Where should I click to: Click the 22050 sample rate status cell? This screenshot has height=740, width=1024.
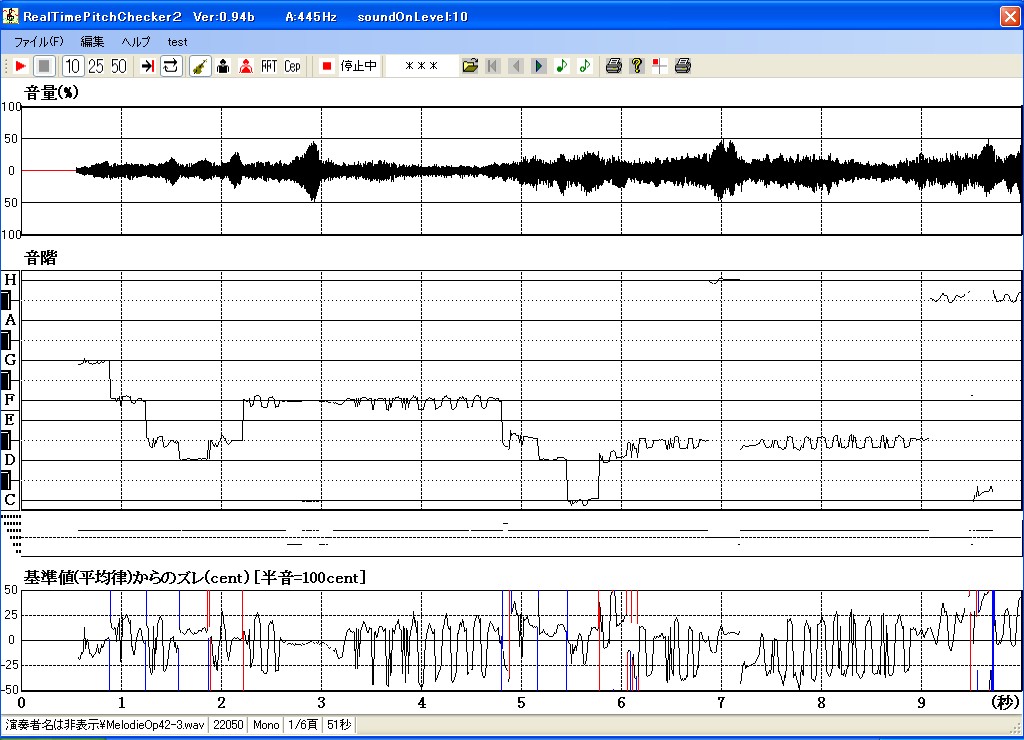tap(228, 725)
